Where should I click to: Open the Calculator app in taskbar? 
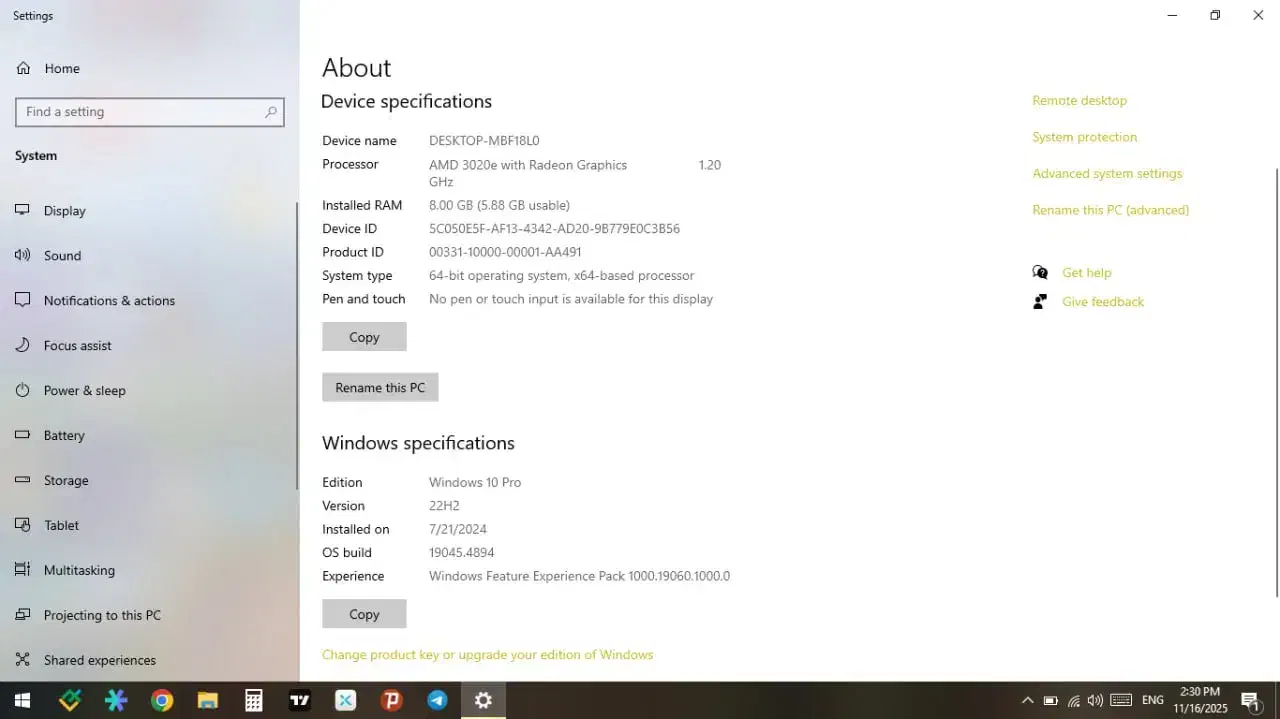coord(254,700)
